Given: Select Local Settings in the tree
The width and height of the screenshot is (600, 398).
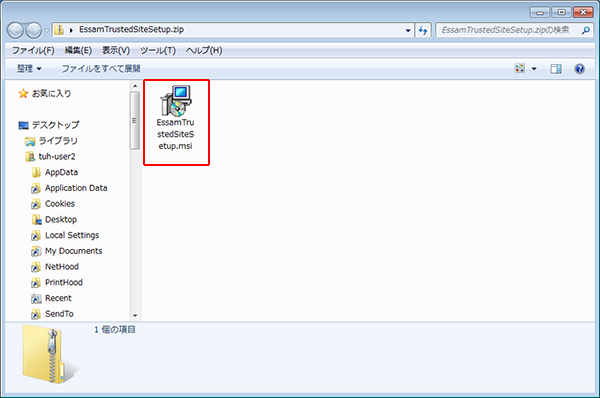Looking at the screenshot, I should (x=72, y=235).
